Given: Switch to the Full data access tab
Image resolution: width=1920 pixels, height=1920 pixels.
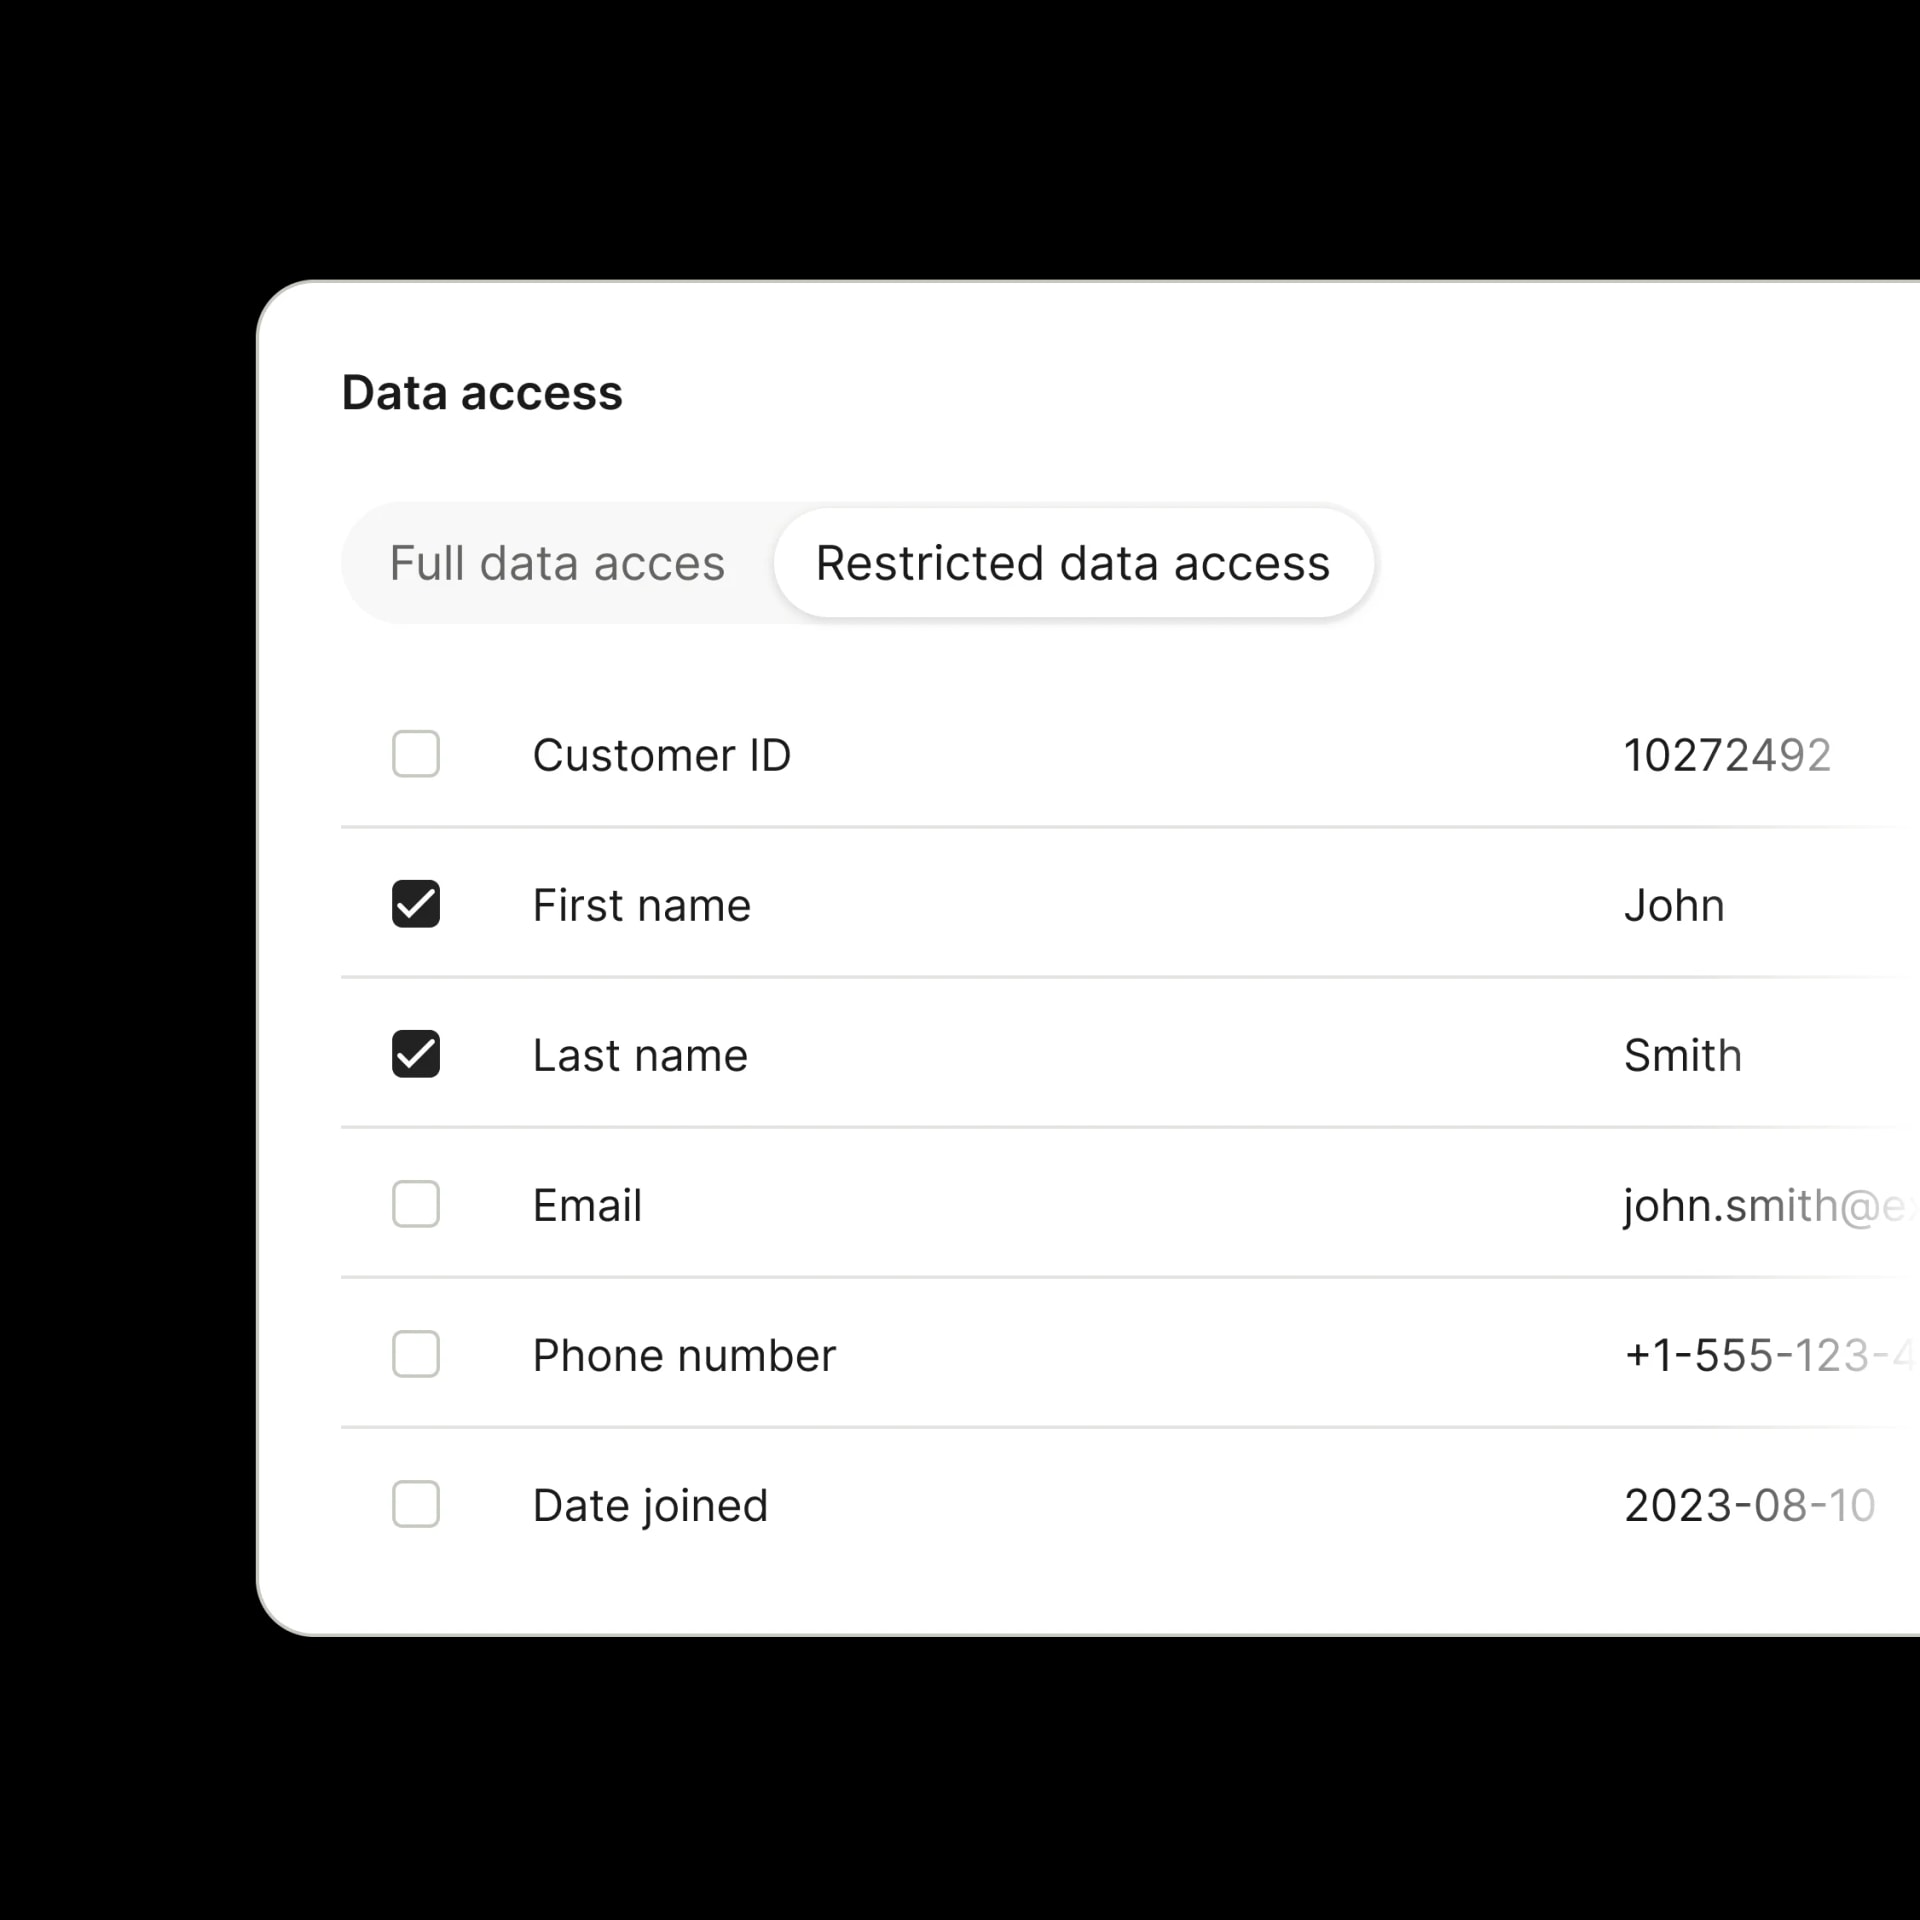Looking at the screenshot, I should click(557, 563).
